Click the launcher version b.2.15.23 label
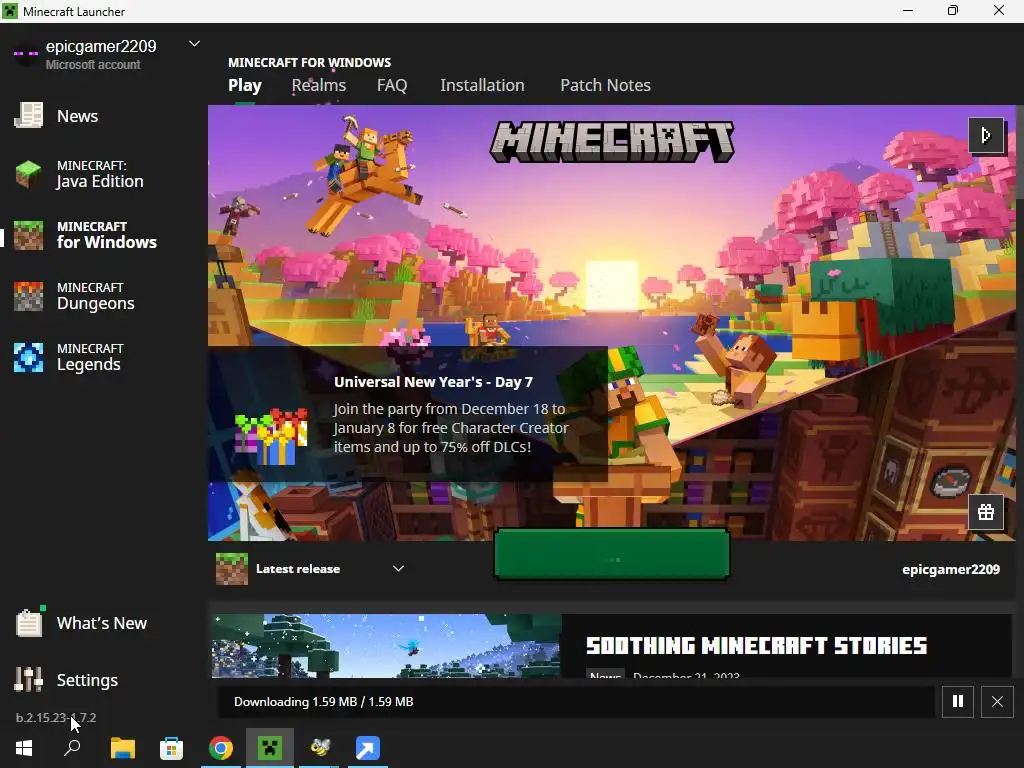Screen dimensions: 1024x768 pyautogui.click(x=56, y=718)
